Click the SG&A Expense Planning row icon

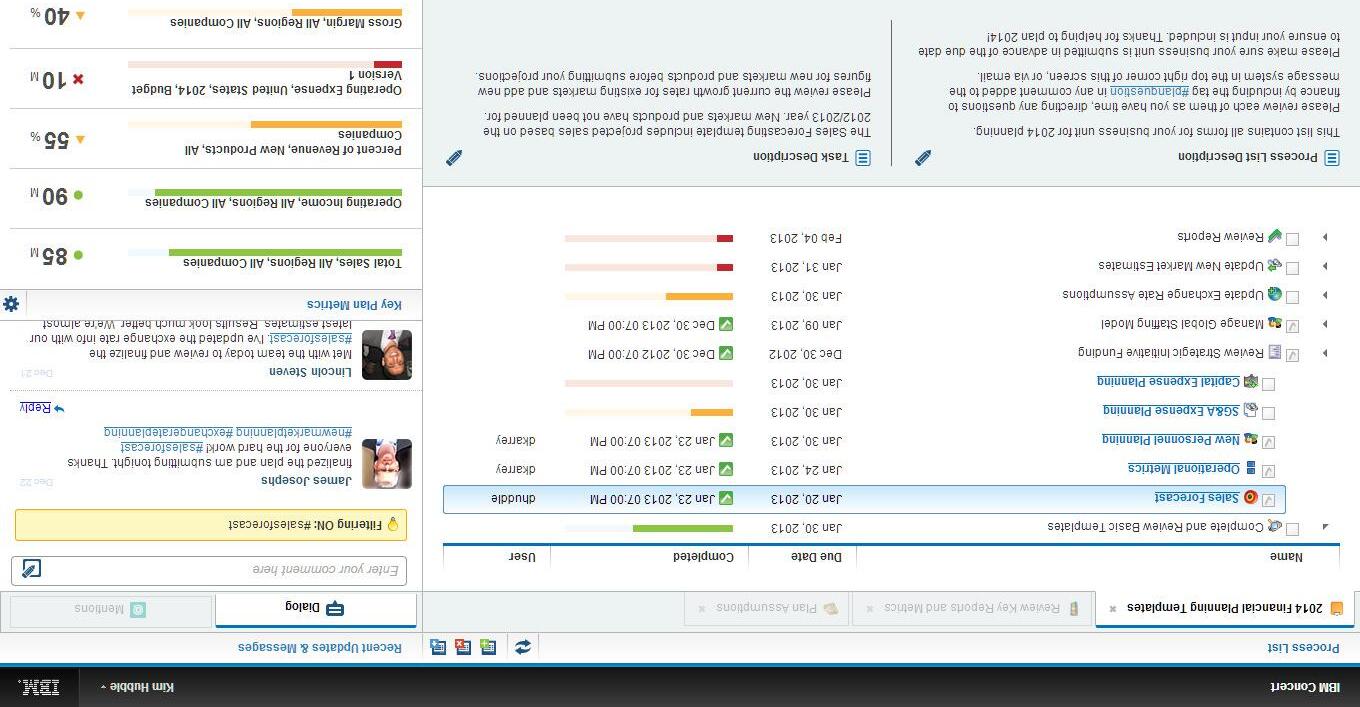point(1250,410)
